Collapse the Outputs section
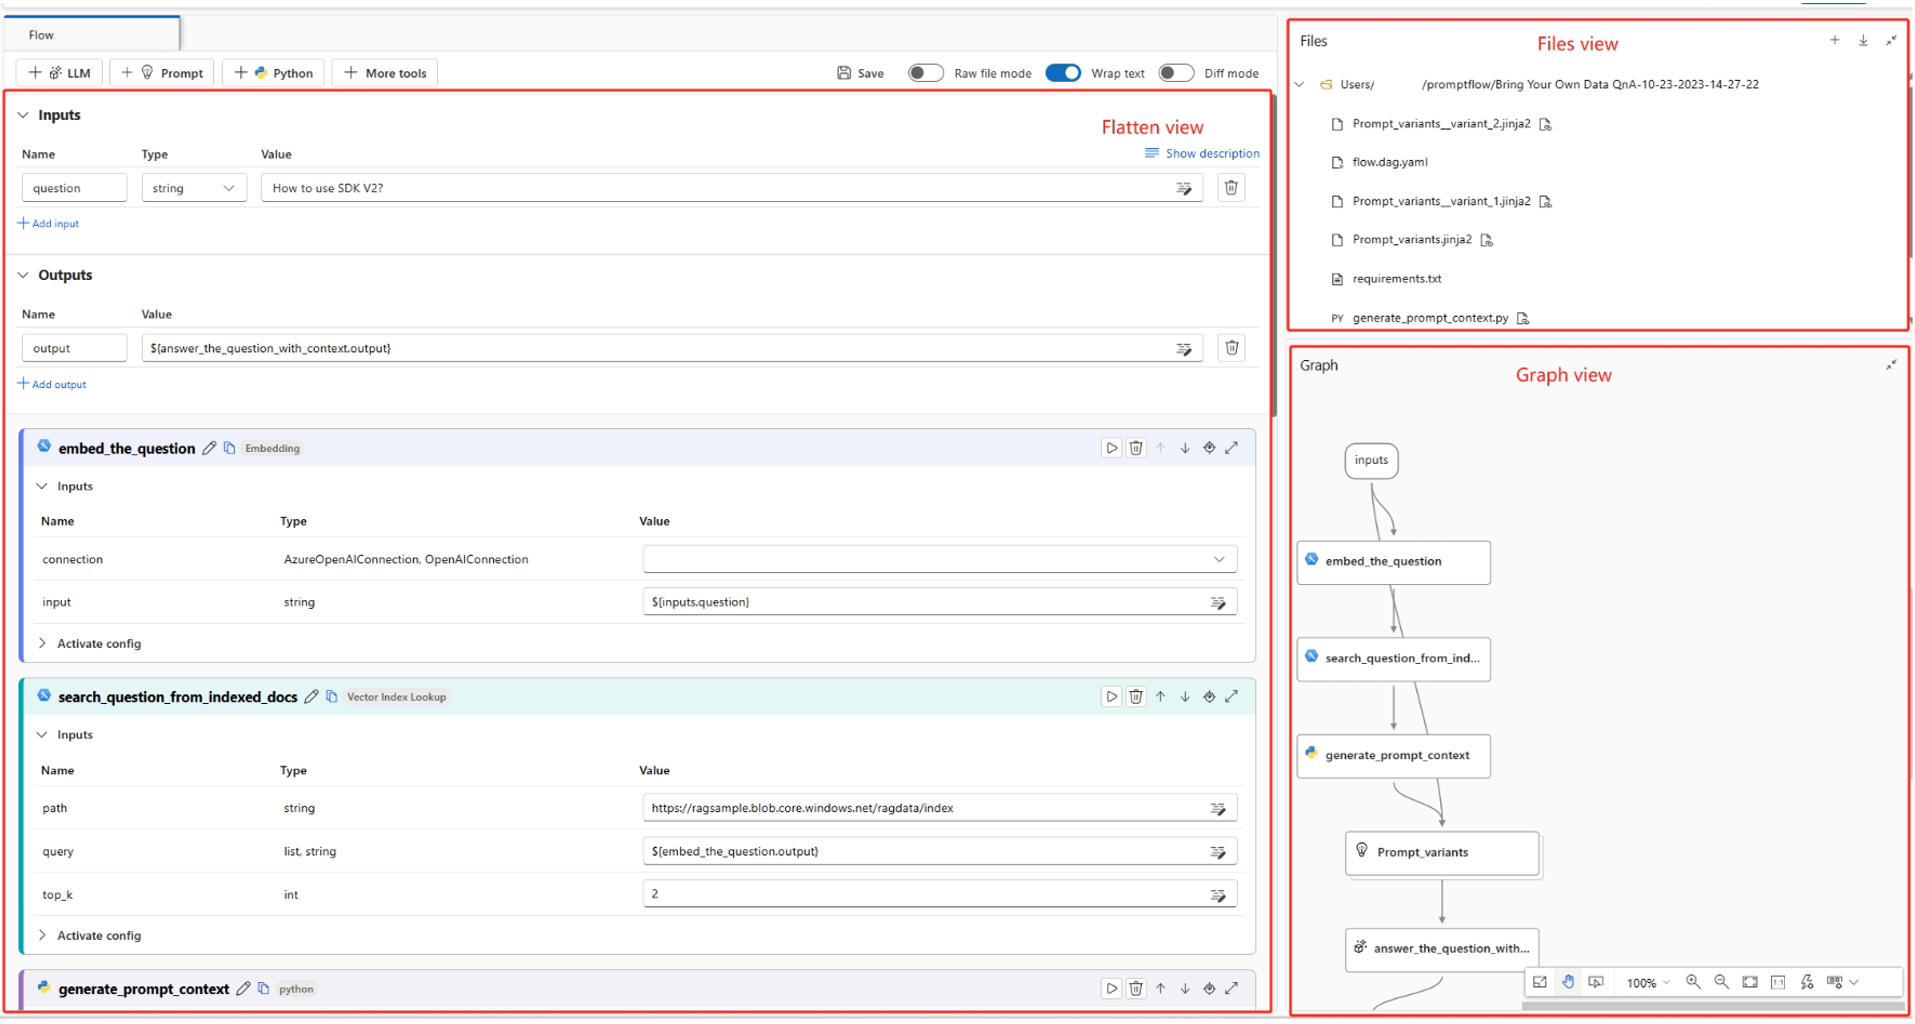Screen dimensions: 1915x1024 (x=23, y=275)
